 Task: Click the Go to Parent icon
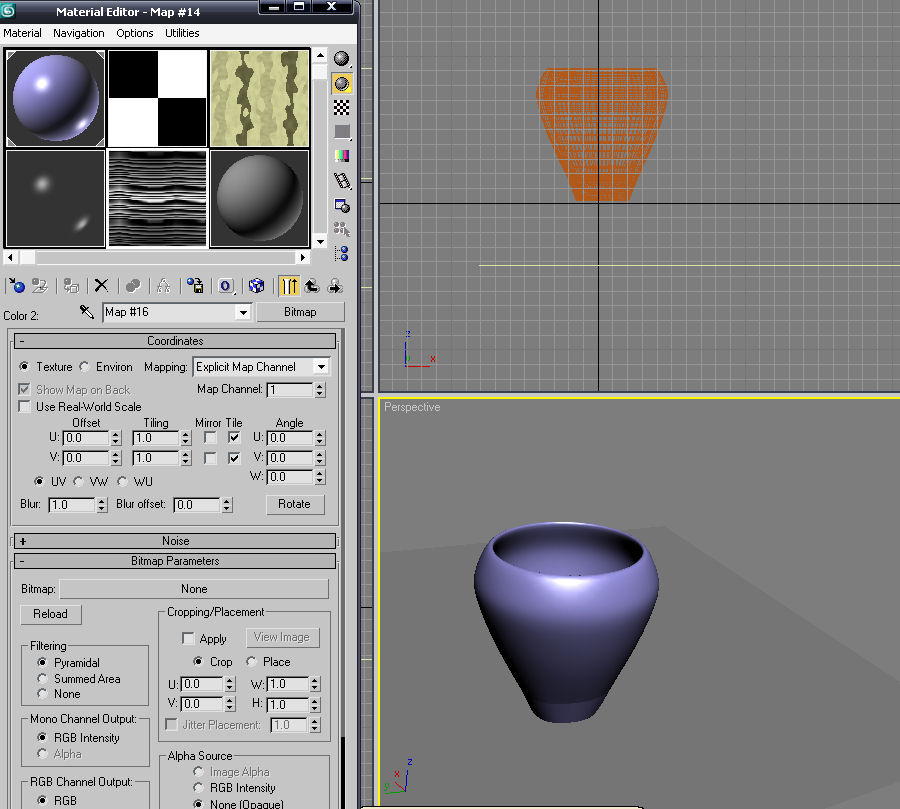click(312, 286)
